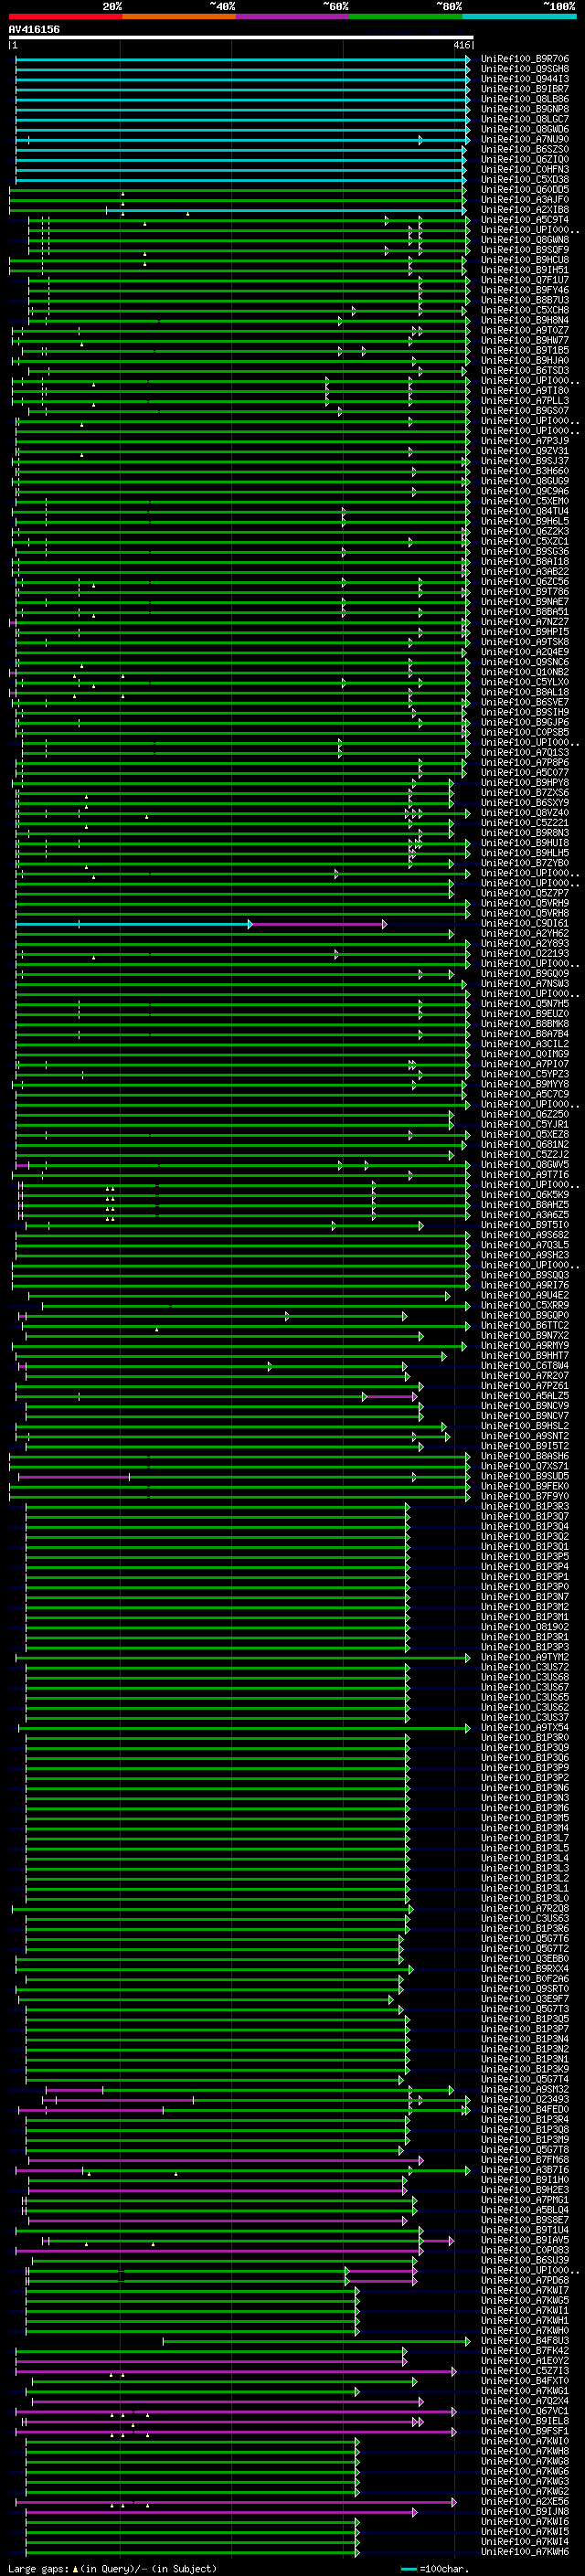Click the UniRef100_B9S8E7 label
The image size is (585, 2576).
pos(524,2219)
